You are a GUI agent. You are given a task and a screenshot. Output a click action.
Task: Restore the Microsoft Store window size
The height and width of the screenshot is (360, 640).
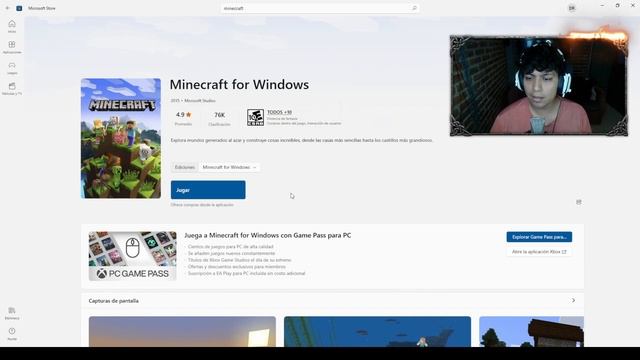click(x=617, y=6)
